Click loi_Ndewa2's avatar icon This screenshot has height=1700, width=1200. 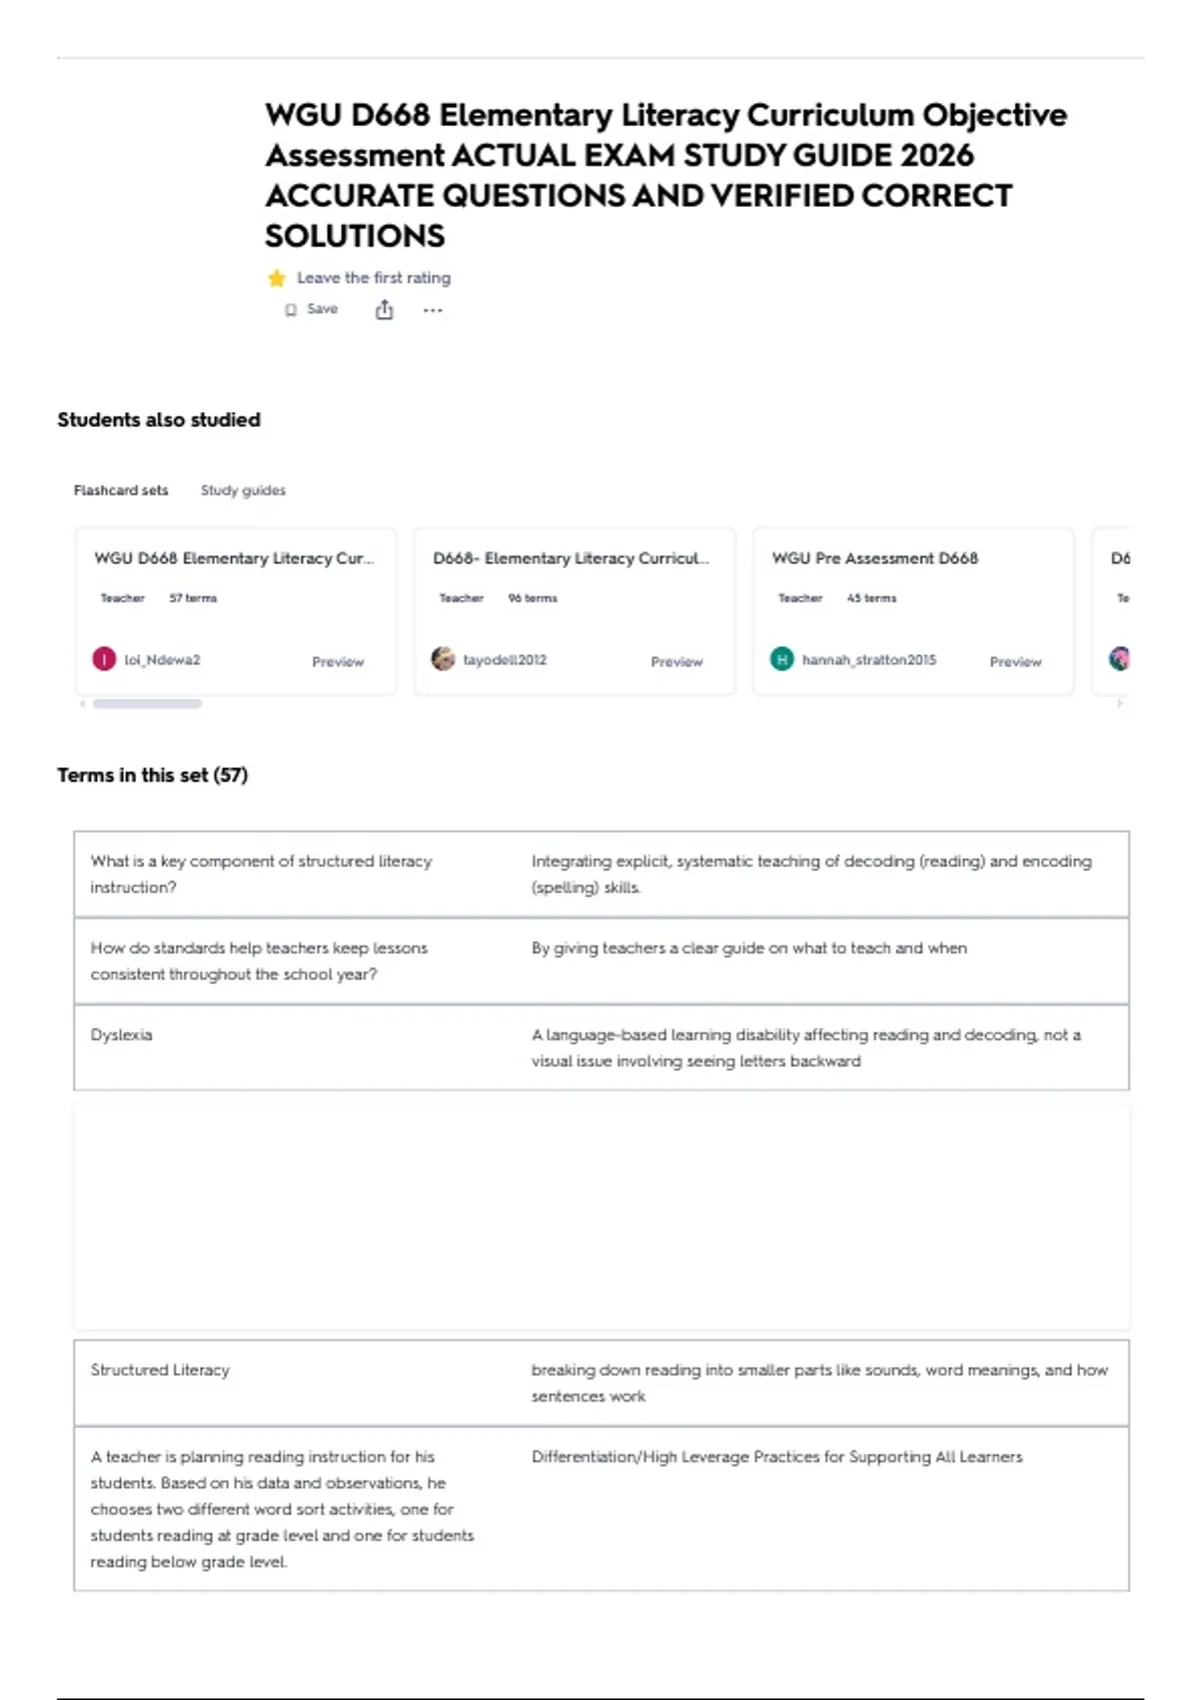[104, 659]
